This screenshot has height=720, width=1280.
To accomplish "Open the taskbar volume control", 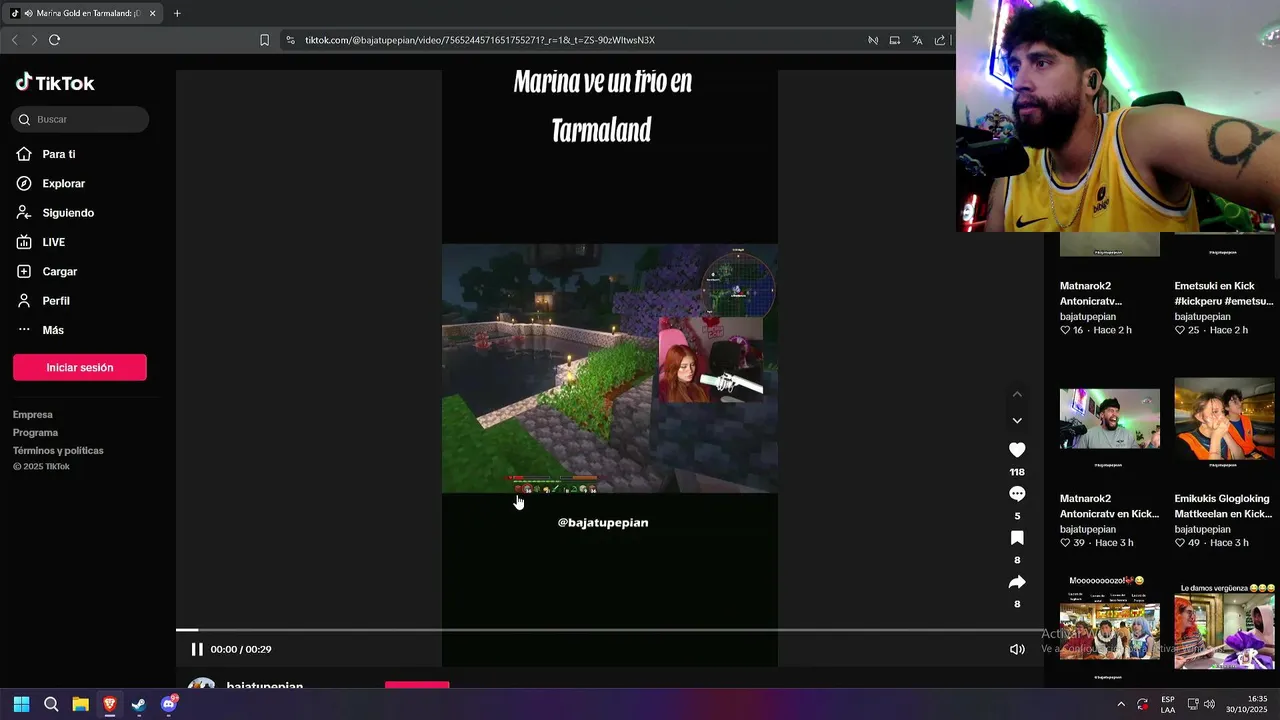I will click(x=1210, y=704).
